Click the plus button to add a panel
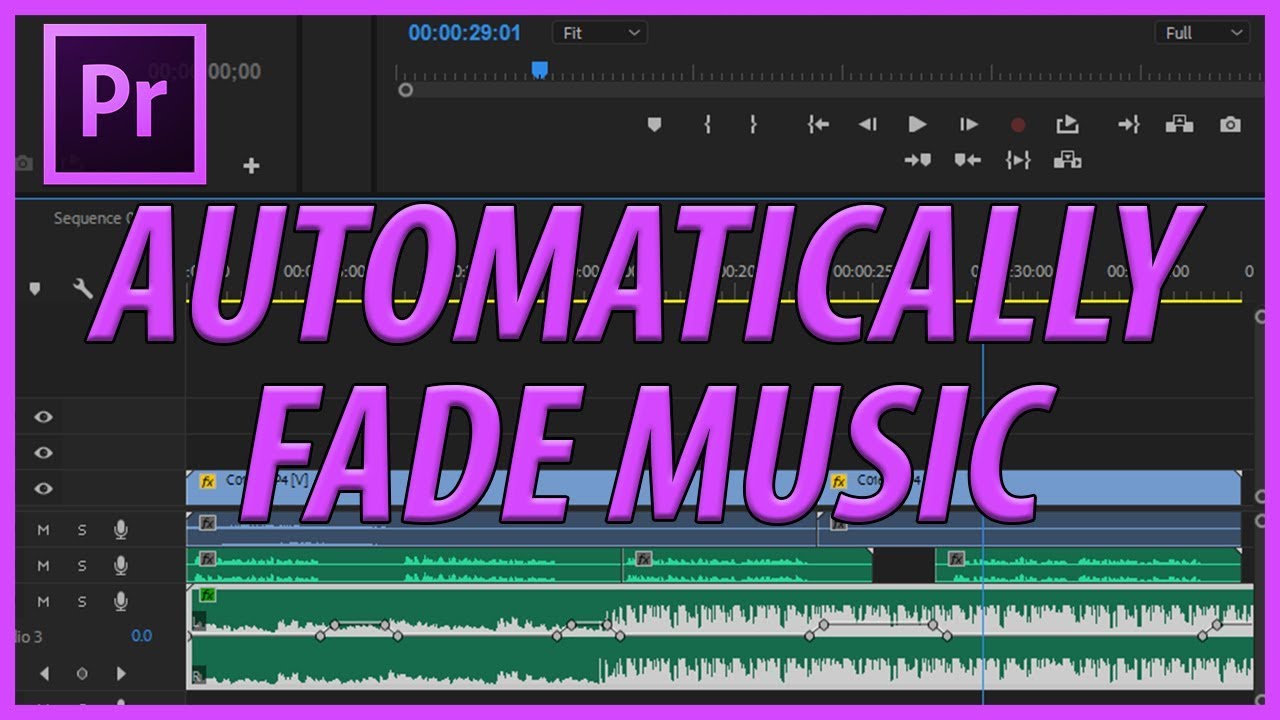 point(250,166)
